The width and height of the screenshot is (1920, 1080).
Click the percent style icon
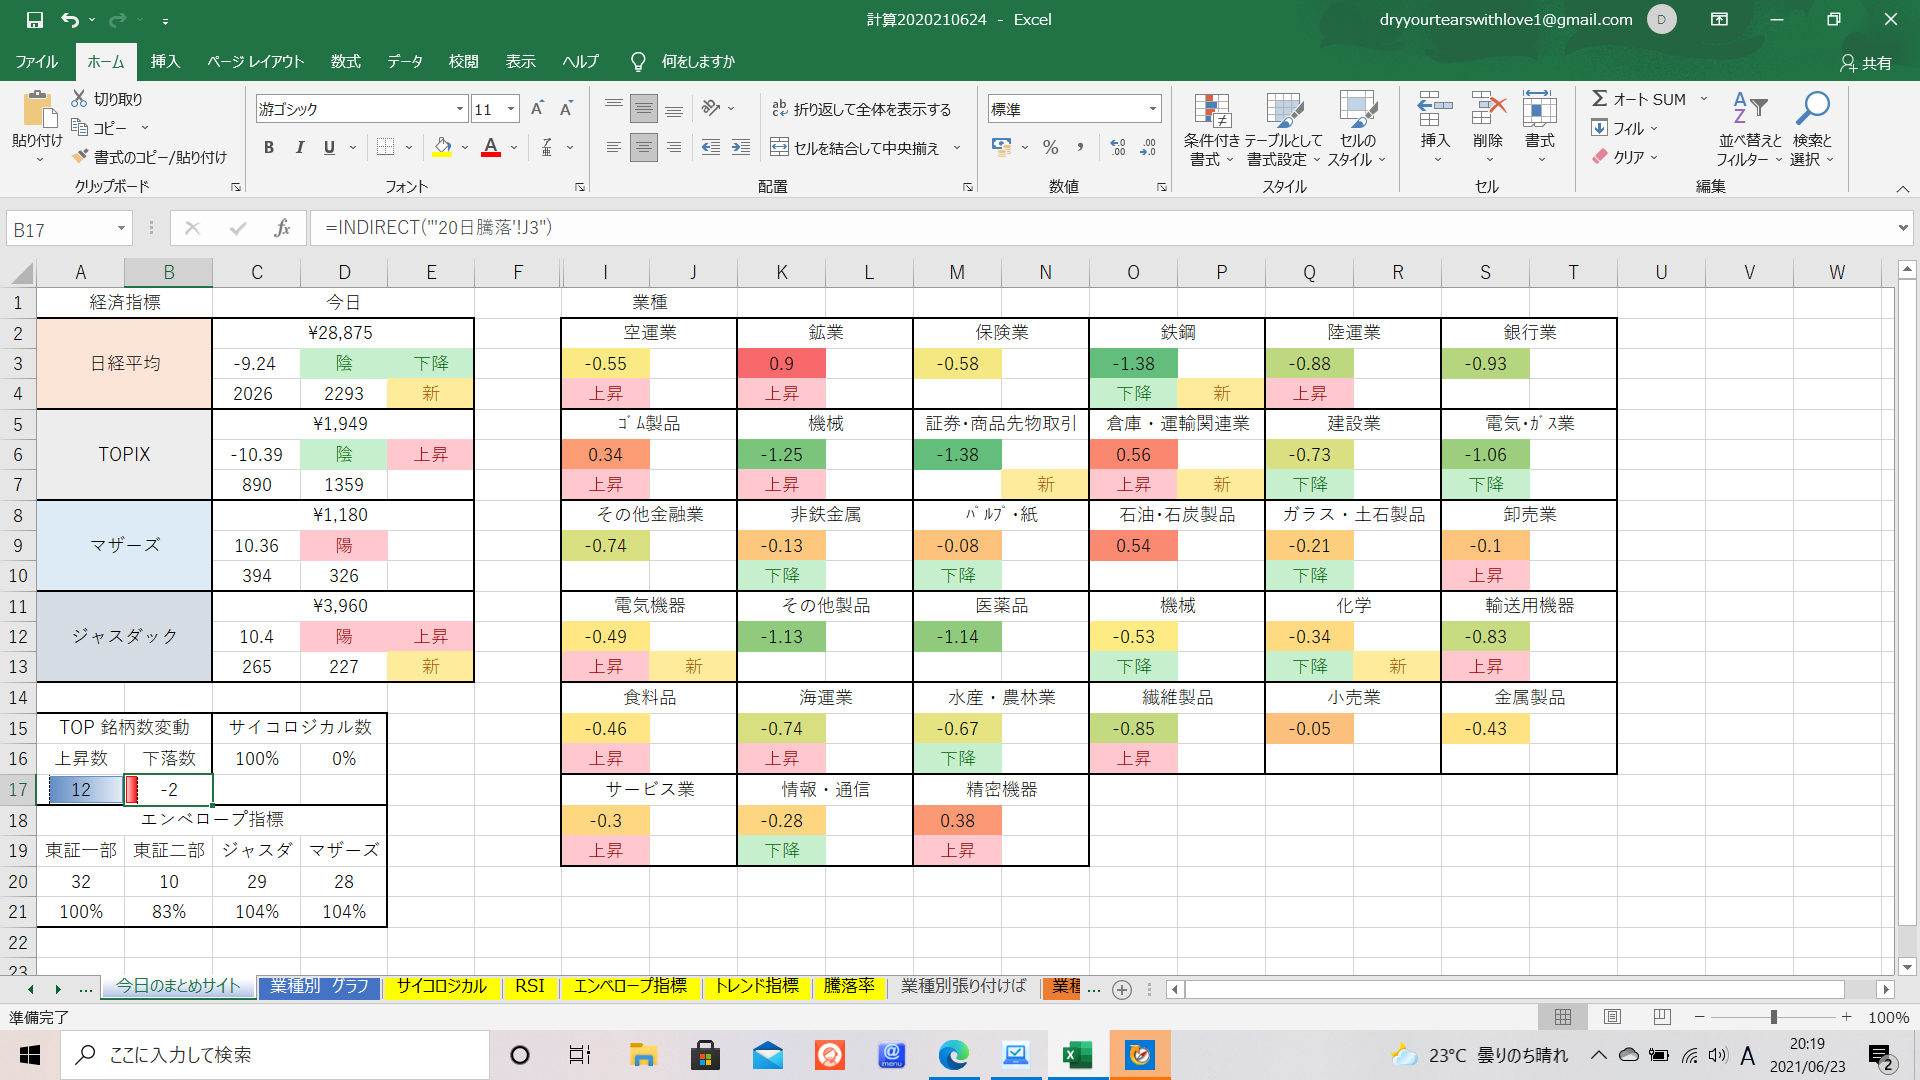[x=1050, y=148]
